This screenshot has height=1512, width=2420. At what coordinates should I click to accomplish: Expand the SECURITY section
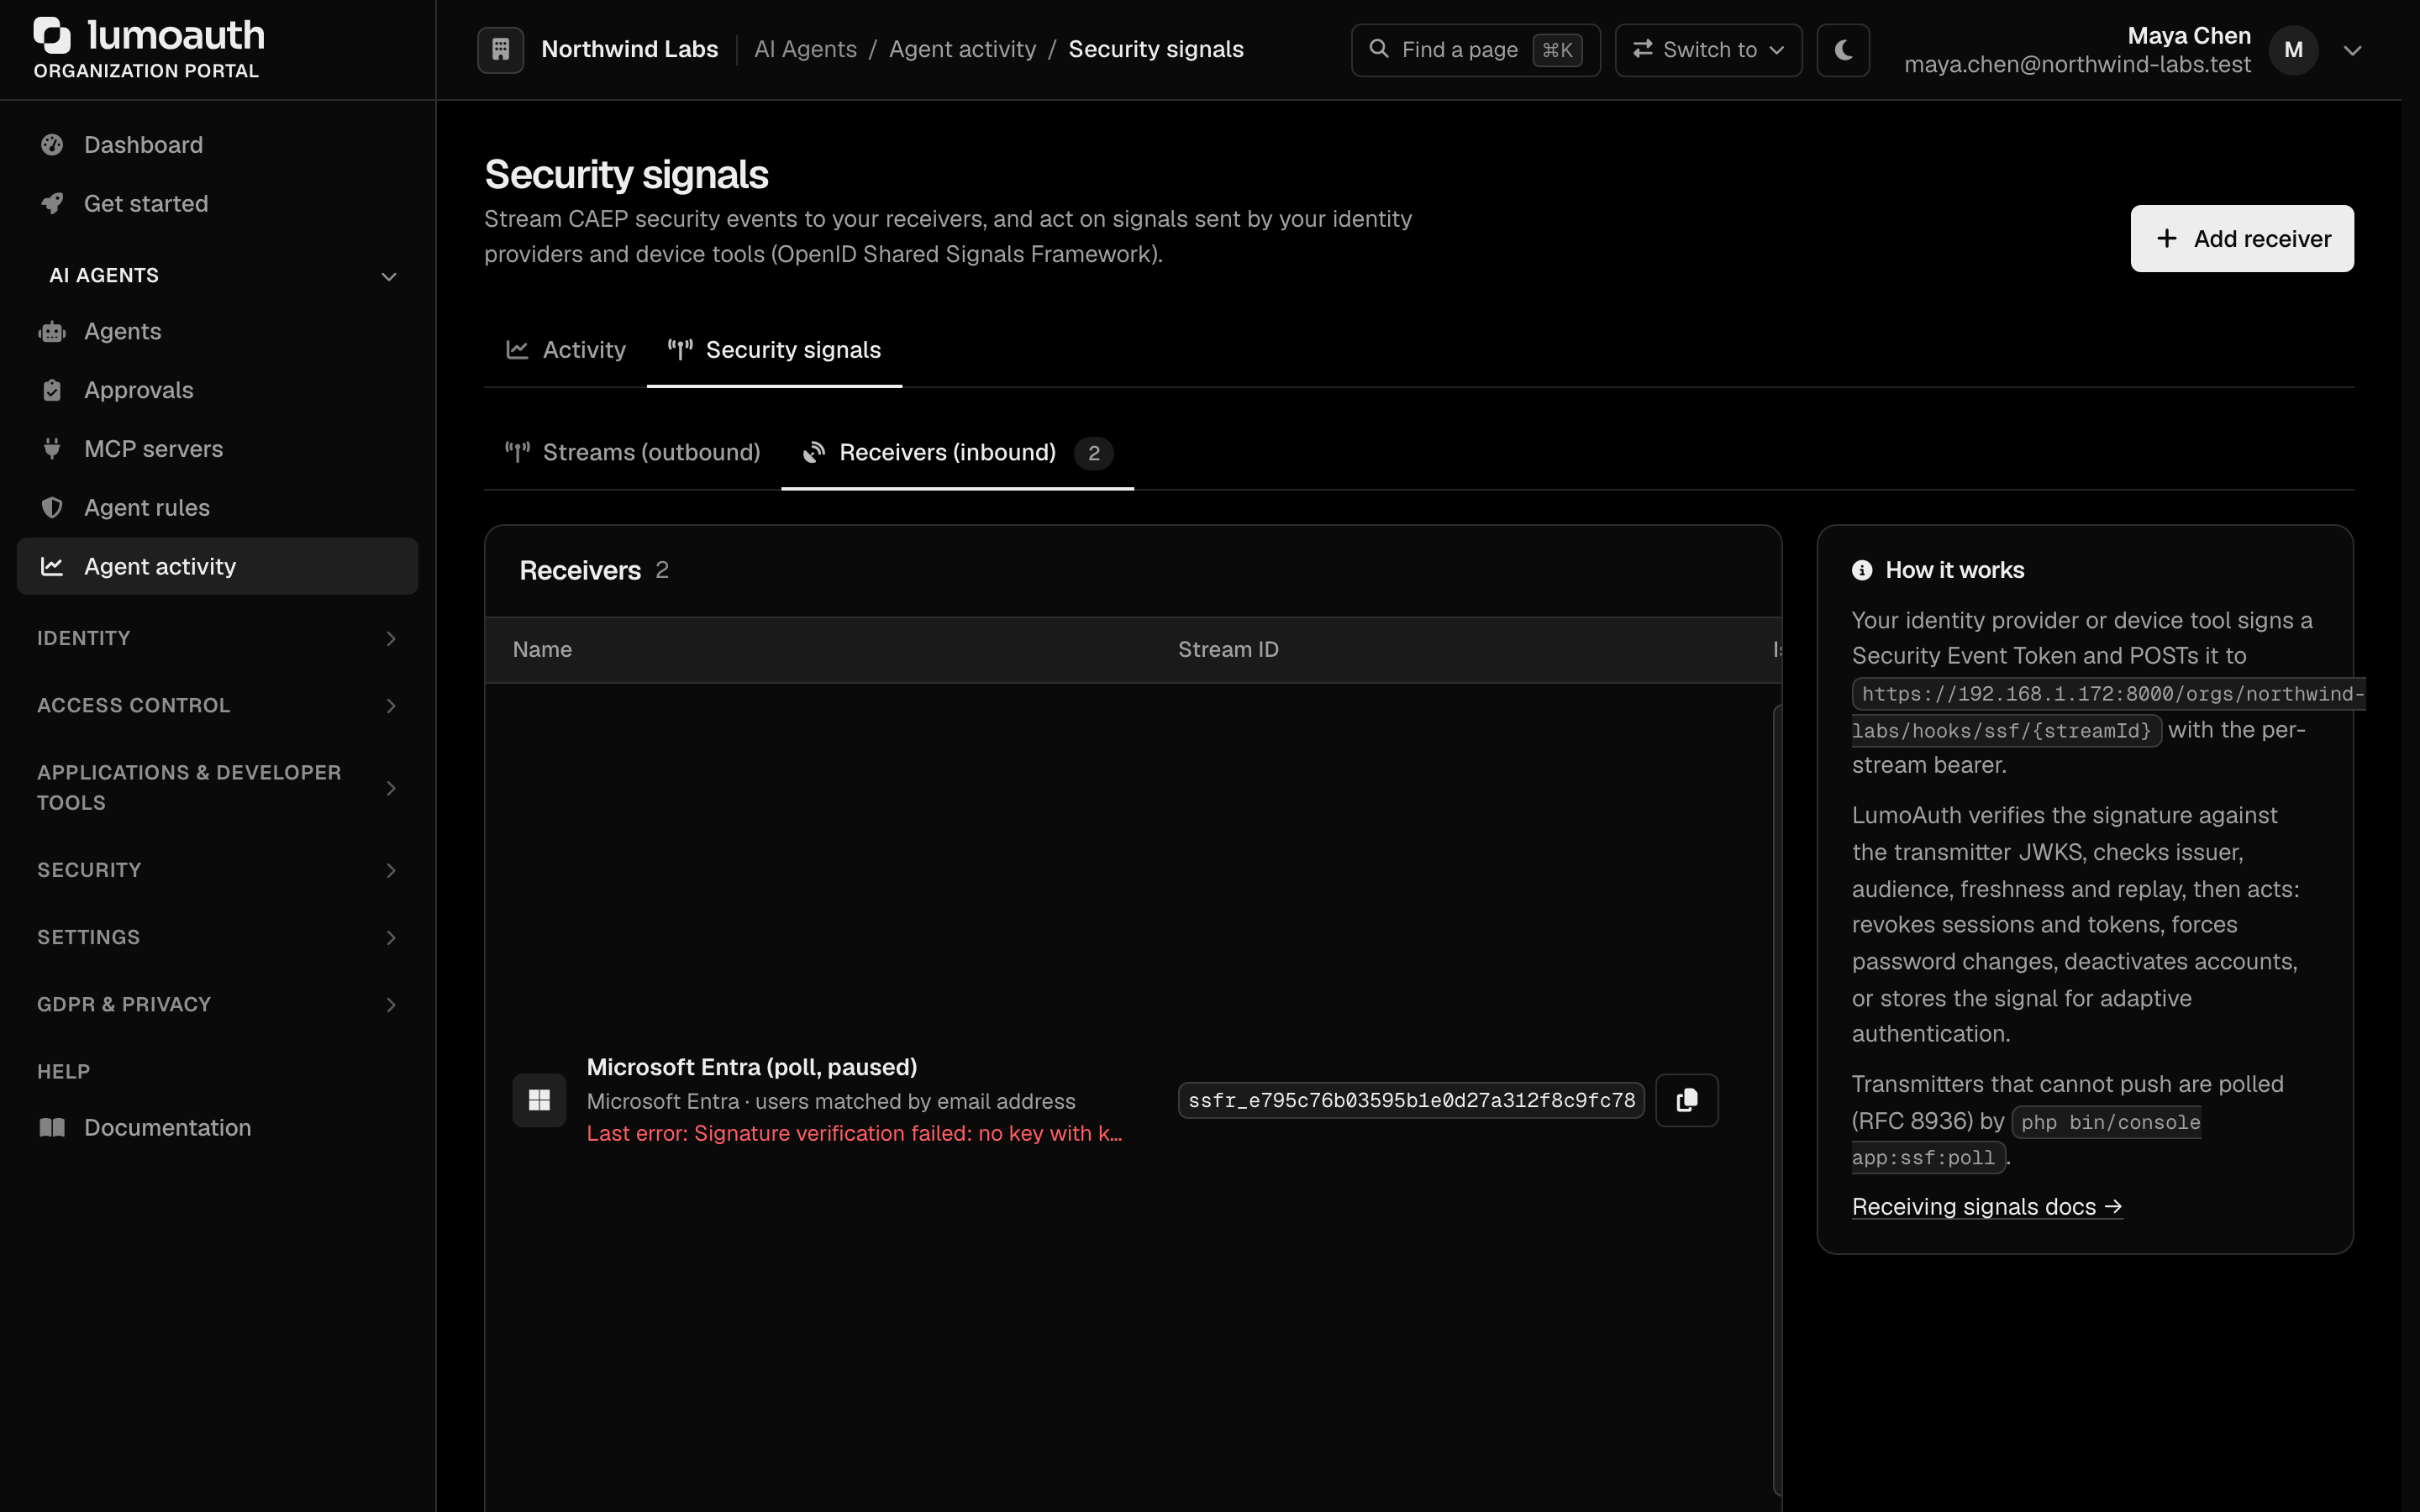[x=217, y=871]
